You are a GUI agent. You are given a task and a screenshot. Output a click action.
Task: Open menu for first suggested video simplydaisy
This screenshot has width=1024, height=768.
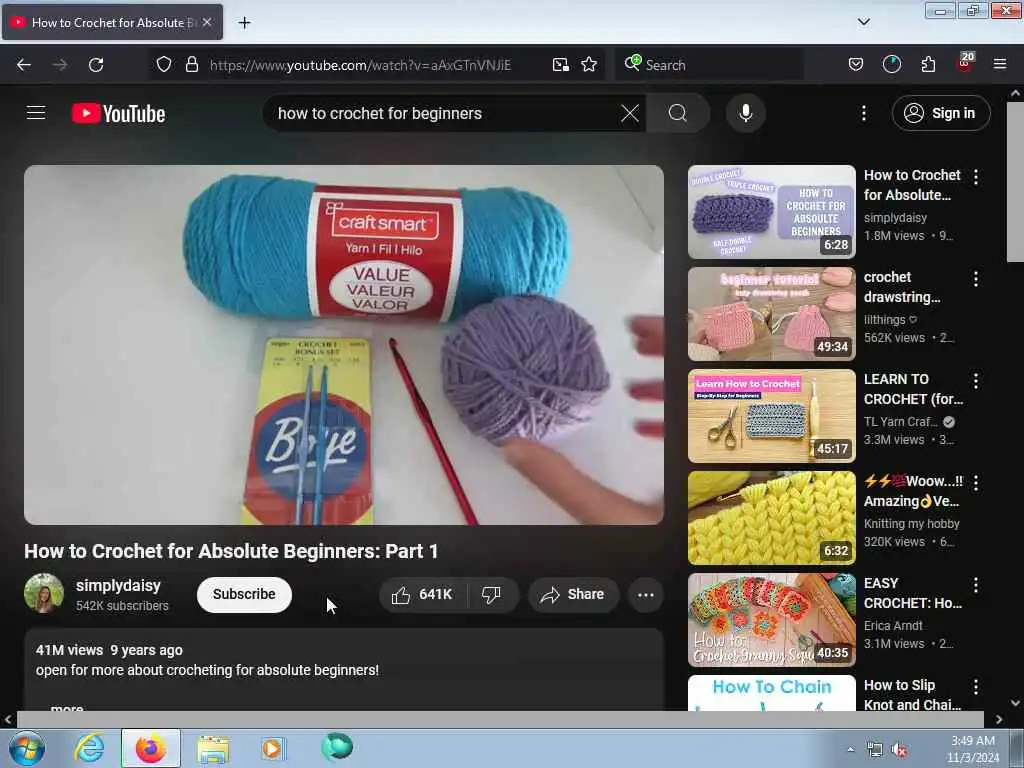tap(976, 176)
